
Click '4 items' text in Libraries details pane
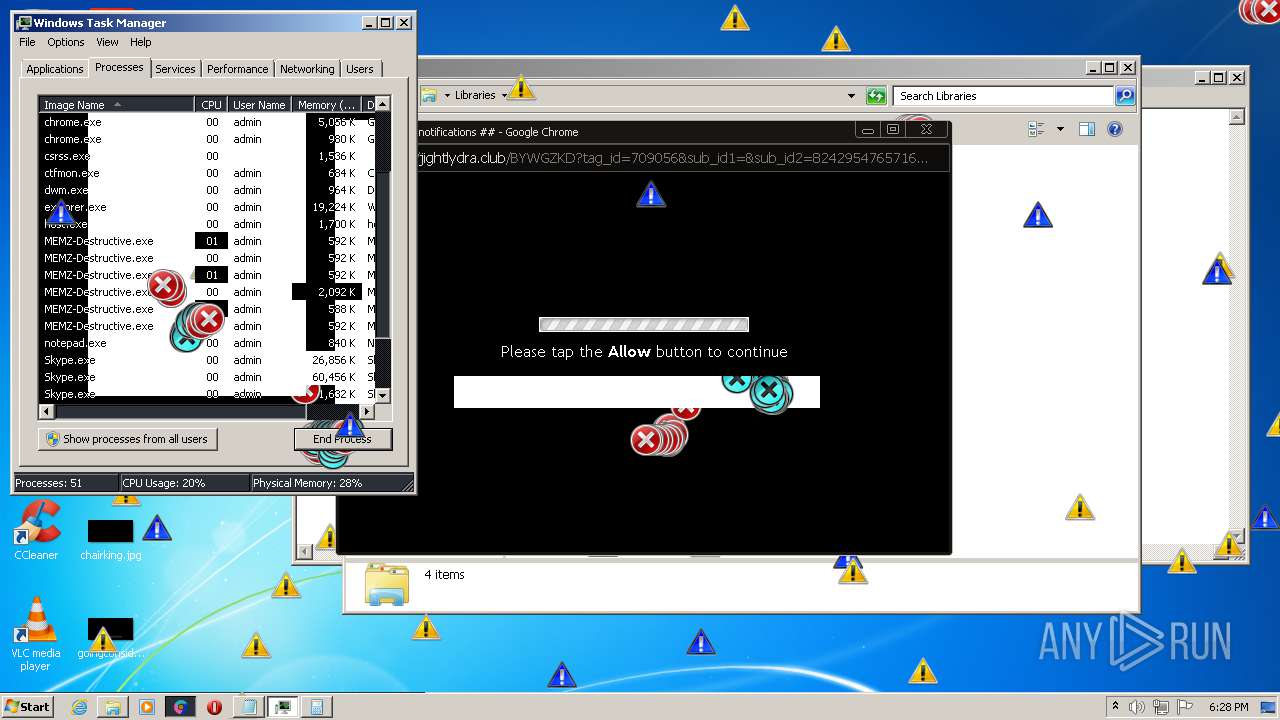(x=444, y=575)
